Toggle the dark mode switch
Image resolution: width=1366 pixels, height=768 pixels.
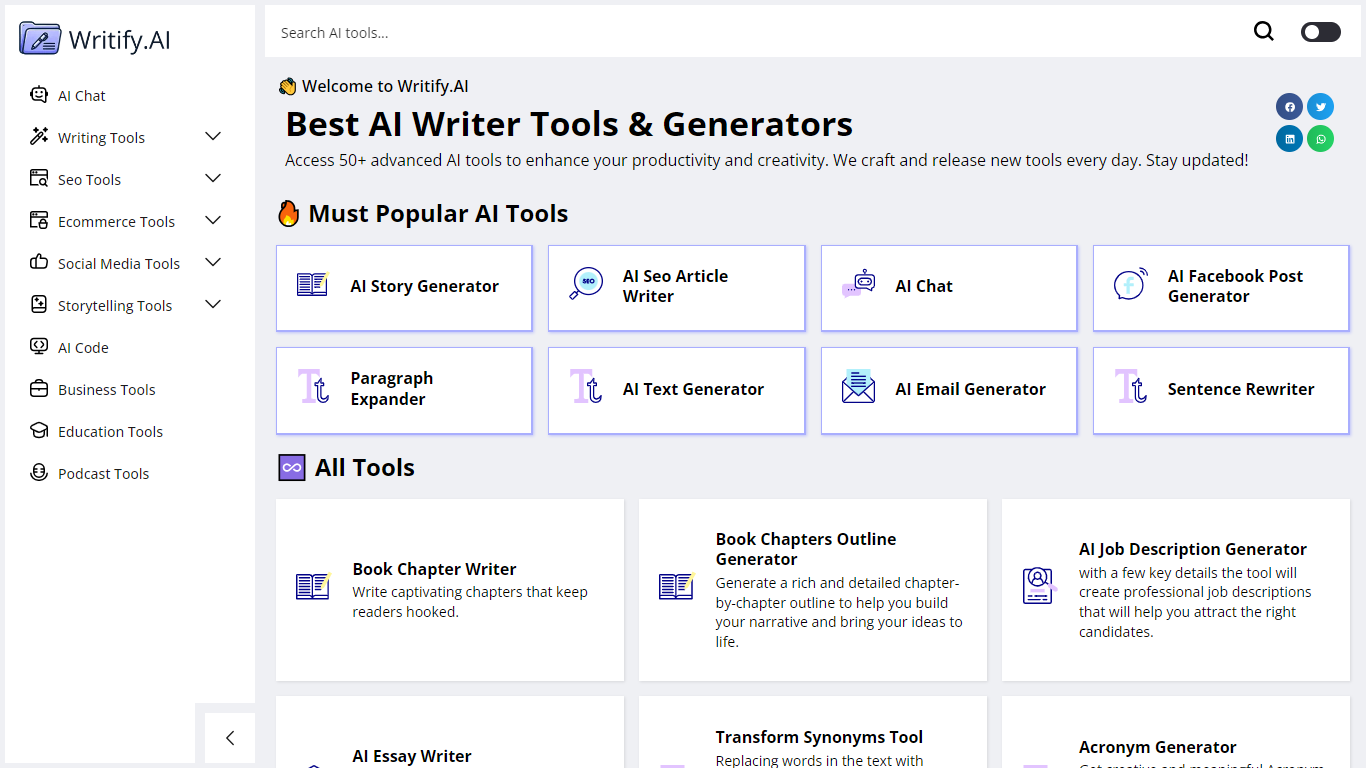tap(1321, 32)
